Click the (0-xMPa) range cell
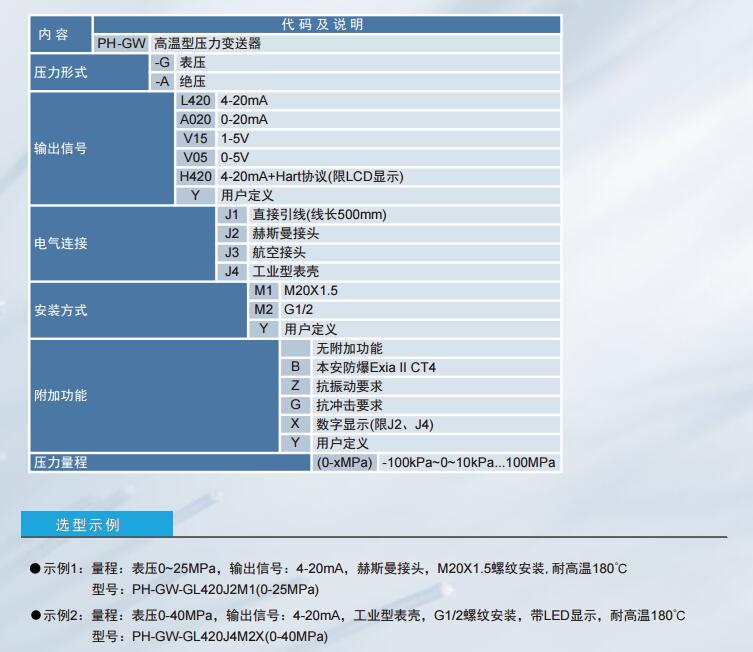Screen dimensions: 753x652 point(344,462)
